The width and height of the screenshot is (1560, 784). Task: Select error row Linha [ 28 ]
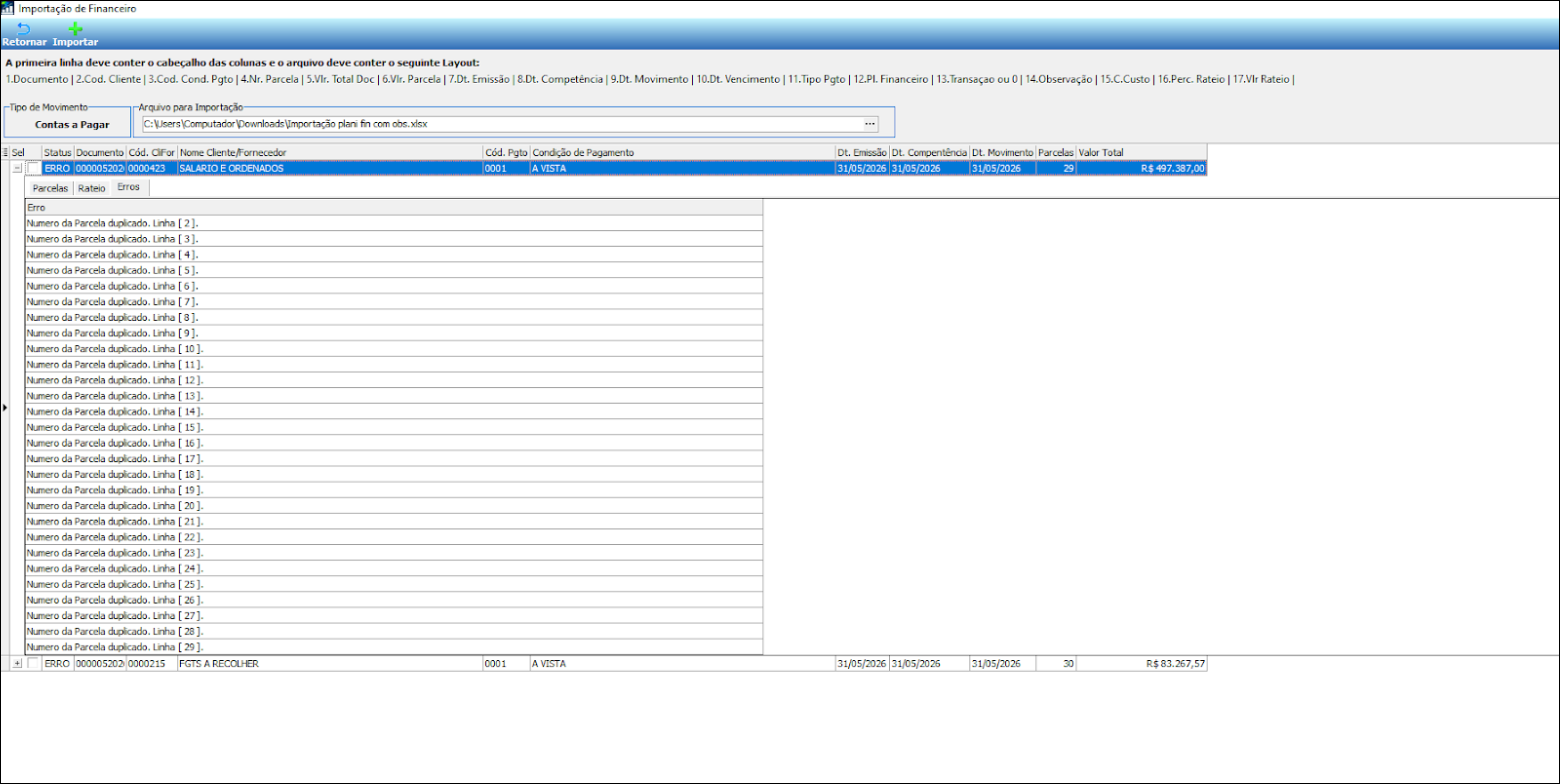click(394, 631)
